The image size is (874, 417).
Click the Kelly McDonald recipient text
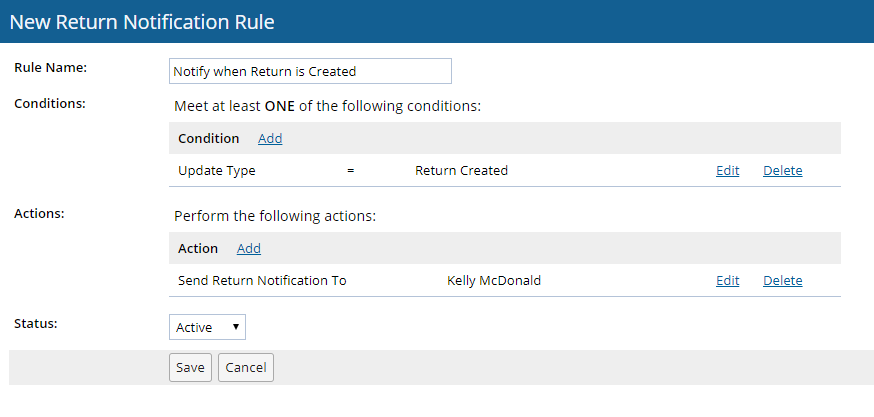[x=494, y=281]
